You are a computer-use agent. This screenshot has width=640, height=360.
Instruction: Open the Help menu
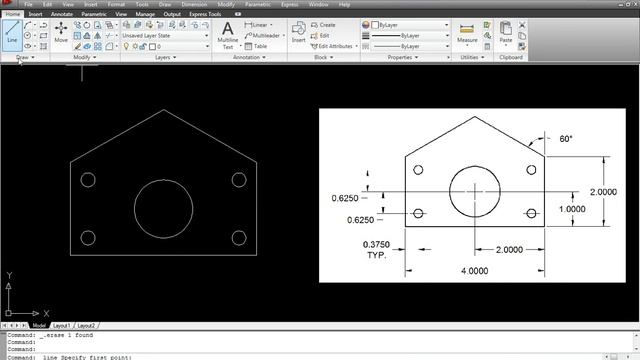(x=344, y=4)
